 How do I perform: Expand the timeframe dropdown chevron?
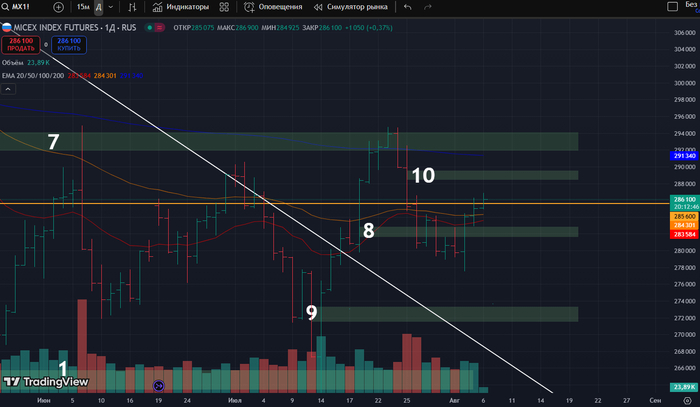[113, 6]
